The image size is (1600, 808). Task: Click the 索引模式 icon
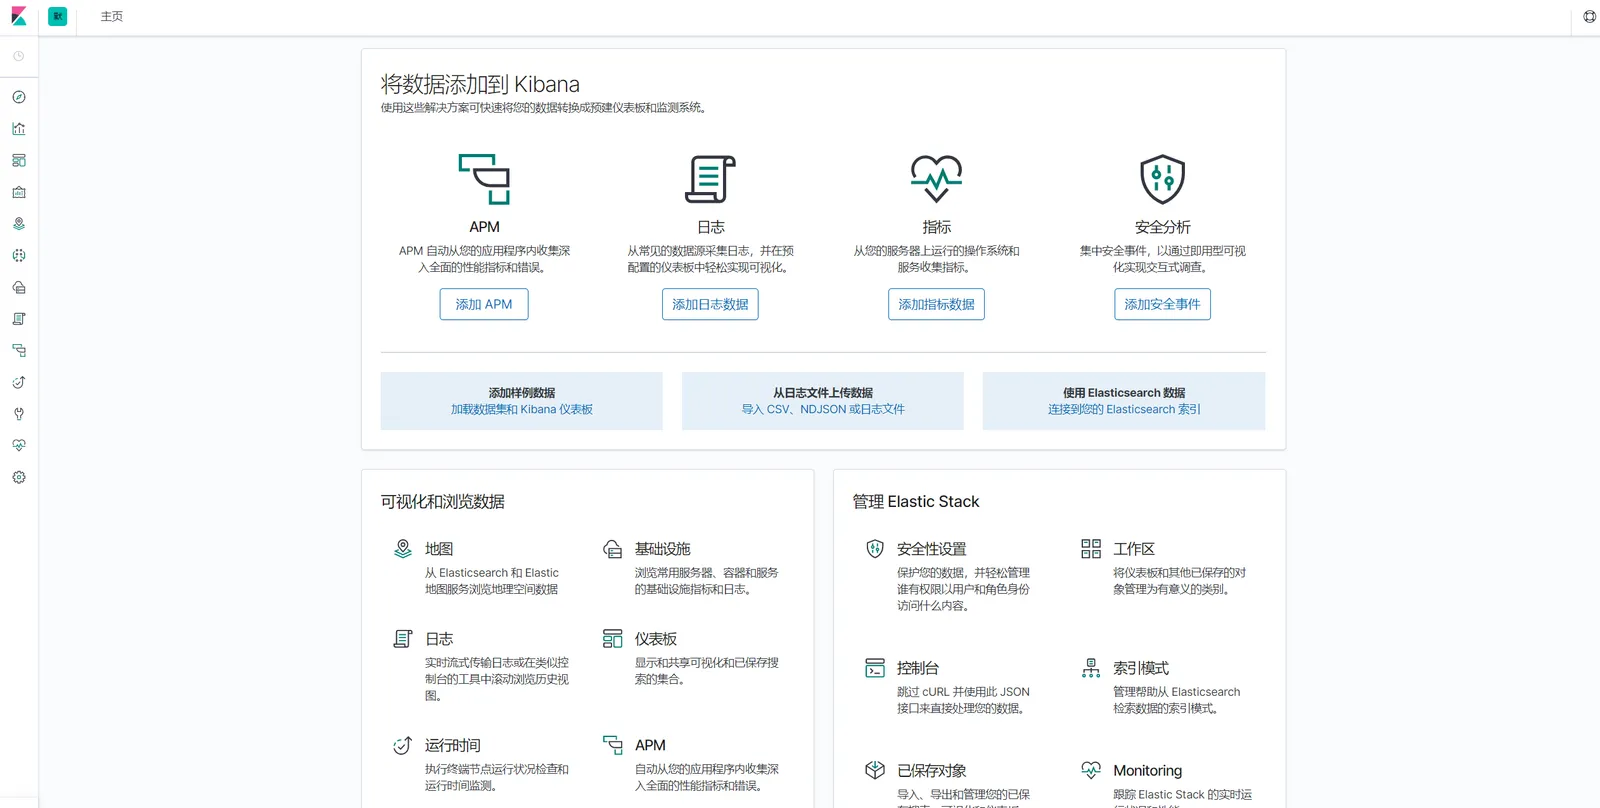[1091, 668]
